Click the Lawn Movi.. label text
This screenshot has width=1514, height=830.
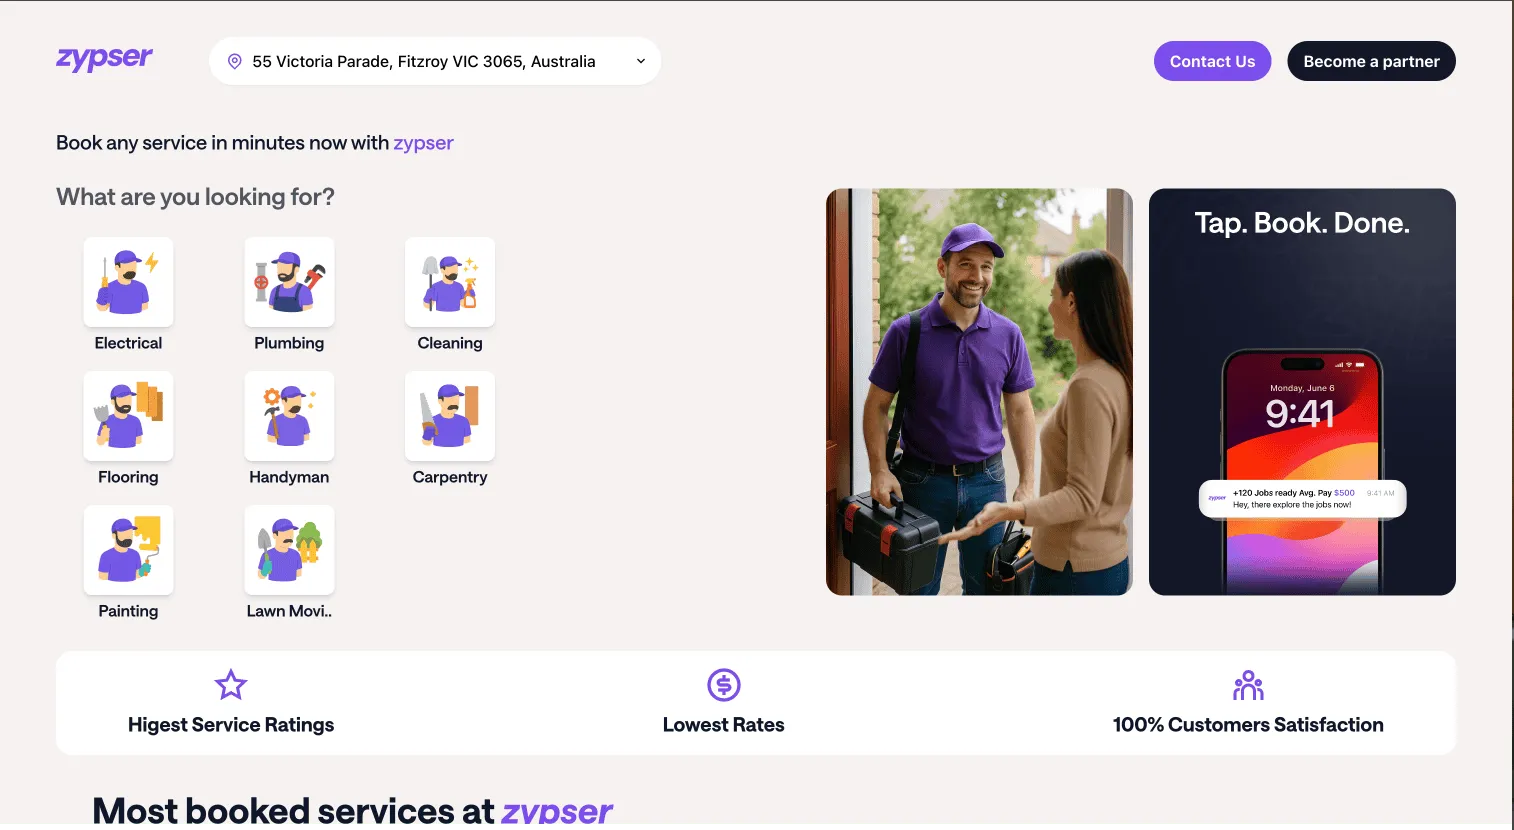289,611
